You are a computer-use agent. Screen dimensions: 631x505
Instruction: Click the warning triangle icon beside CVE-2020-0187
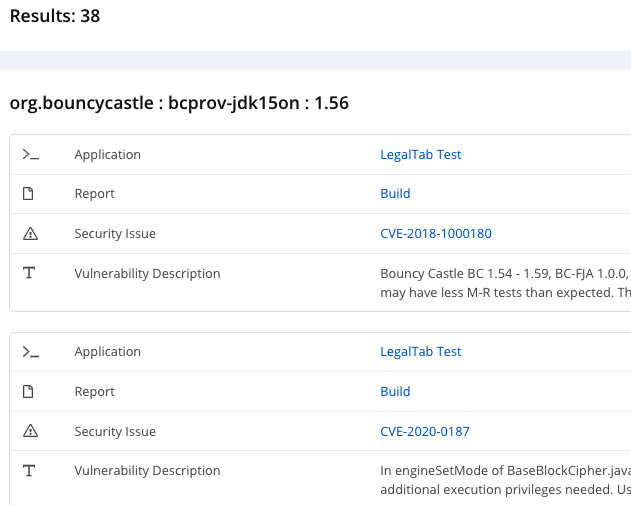[30, 432]
